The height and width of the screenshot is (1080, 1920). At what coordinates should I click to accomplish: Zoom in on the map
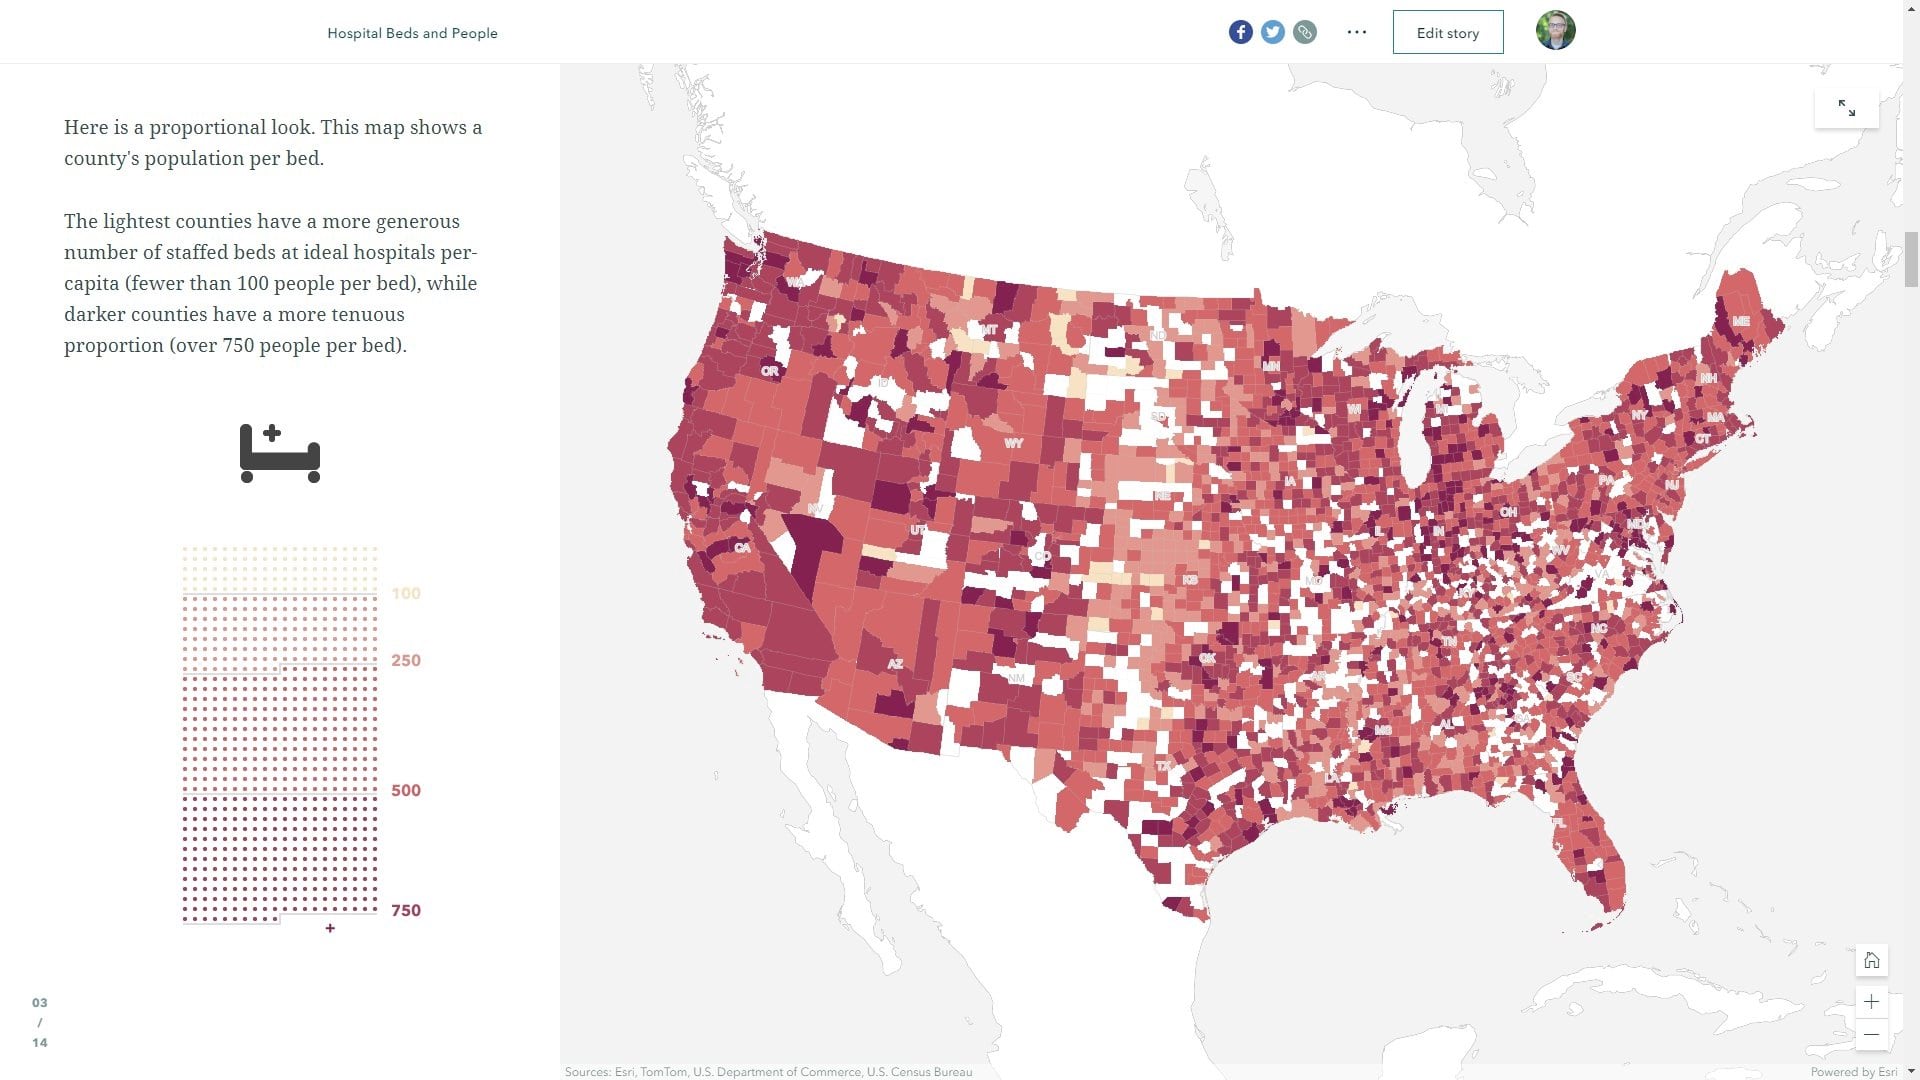pos(1871,1002)
